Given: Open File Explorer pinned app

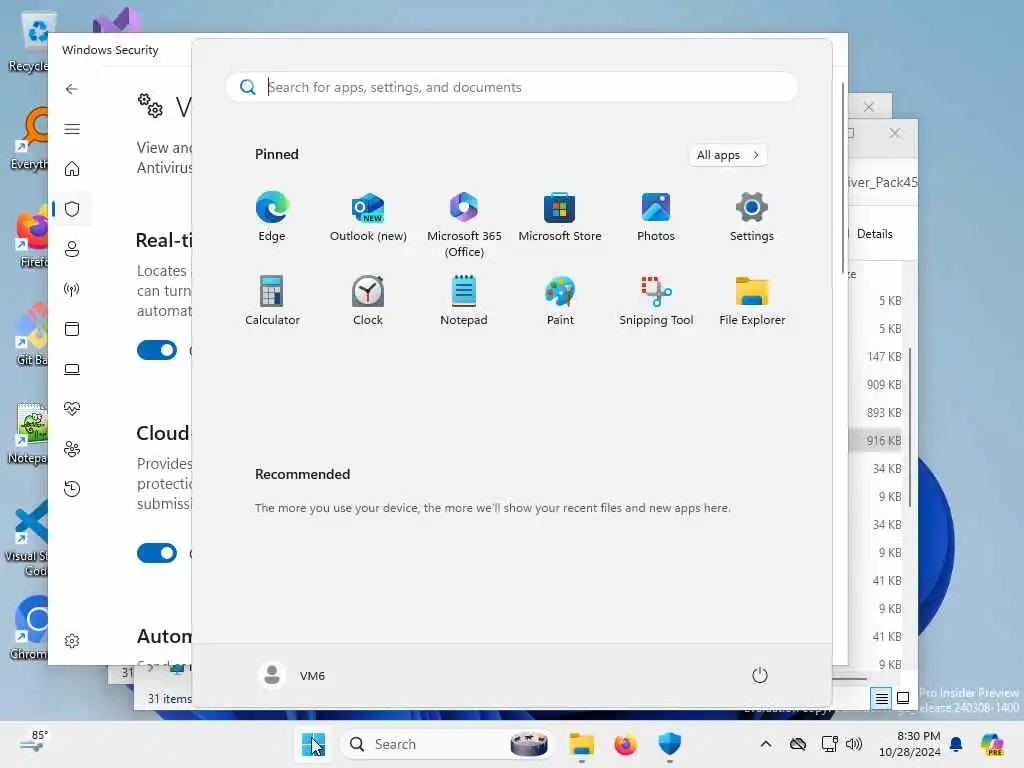Looking at the screenshot, I should click(752, 301).
